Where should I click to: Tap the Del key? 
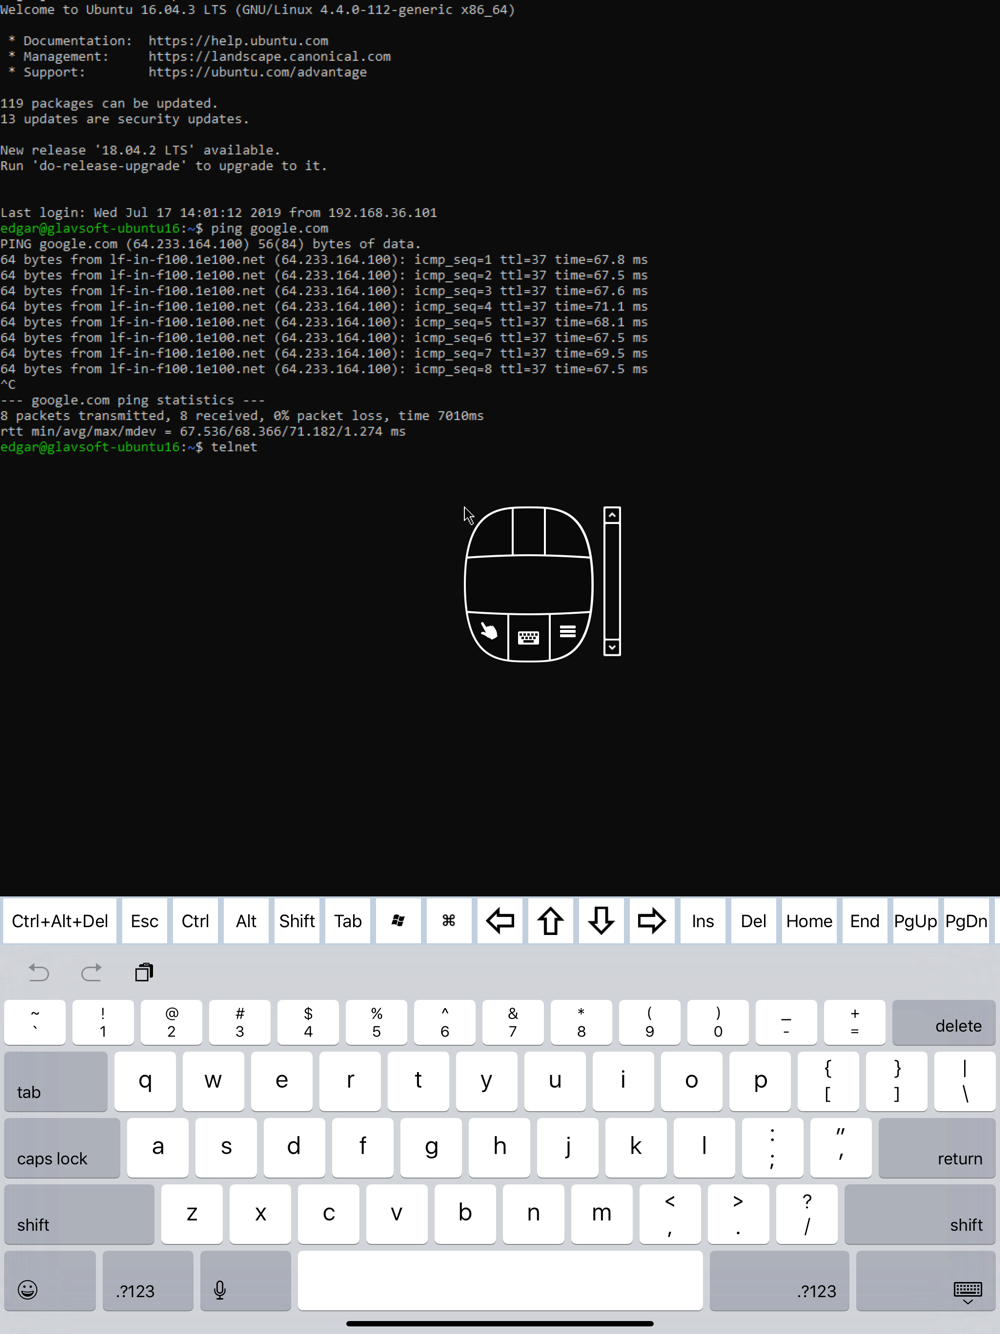point(754,921)
